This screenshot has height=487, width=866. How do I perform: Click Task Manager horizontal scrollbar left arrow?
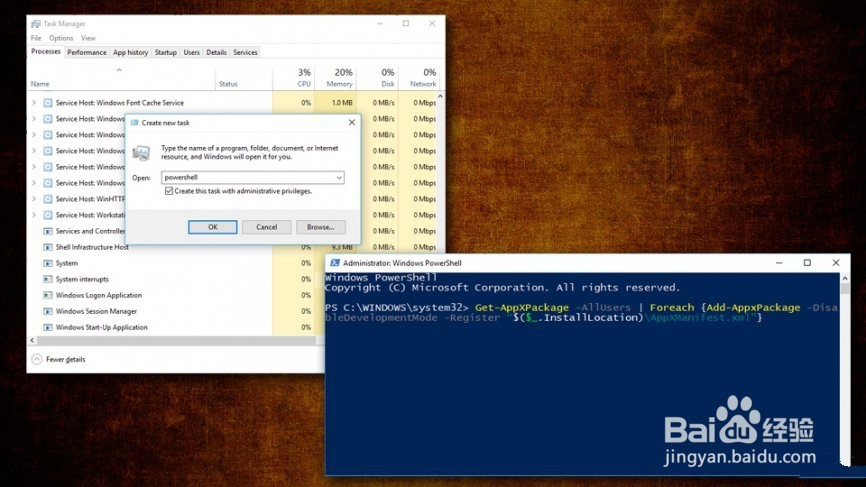32,340
